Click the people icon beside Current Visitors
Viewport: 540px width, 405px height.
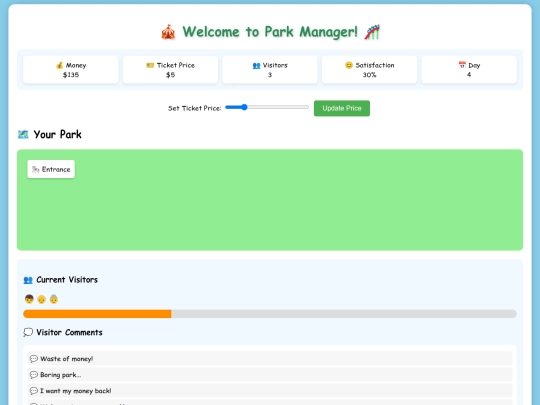tap(28, 280)
